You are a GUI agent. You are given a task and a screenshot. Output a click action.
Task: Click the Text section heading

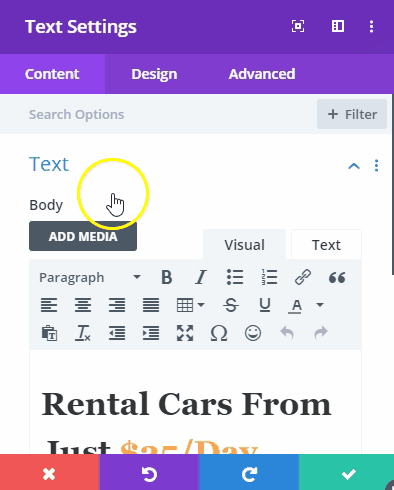point(49,164)
